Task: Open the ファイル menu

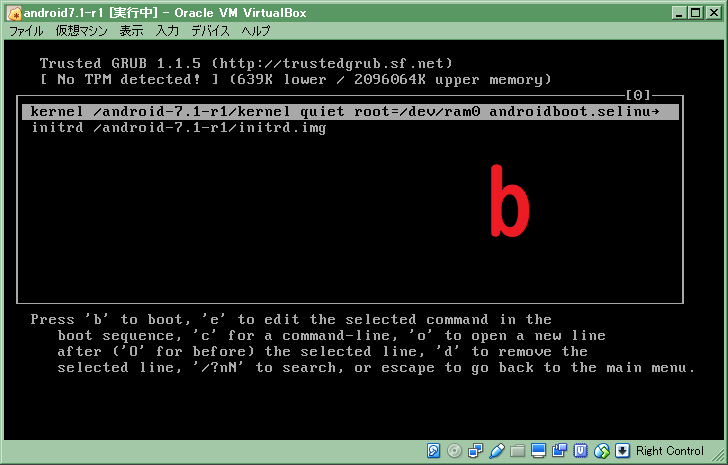Action: [26, 31]
